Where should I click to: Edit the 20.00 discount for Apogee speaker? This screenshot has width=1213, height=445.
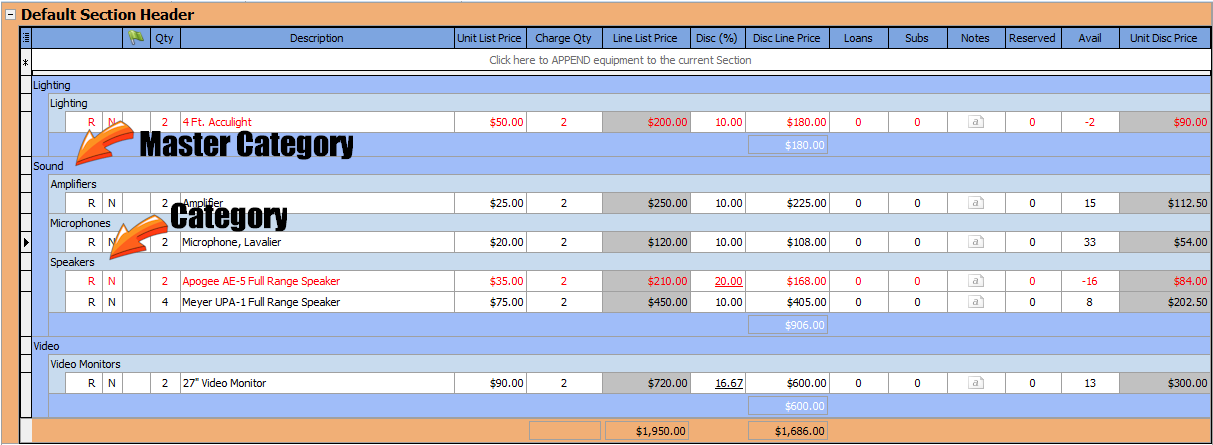point(728,282)
